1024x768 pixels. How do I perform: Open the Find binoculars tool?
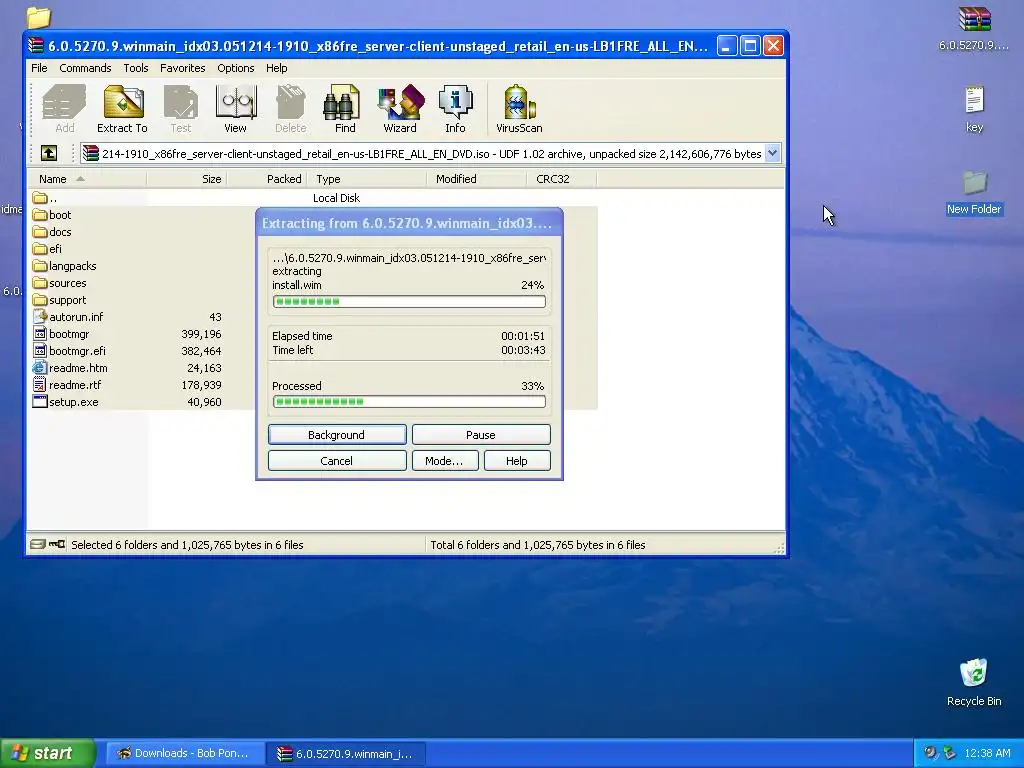[x=344, y=109]
